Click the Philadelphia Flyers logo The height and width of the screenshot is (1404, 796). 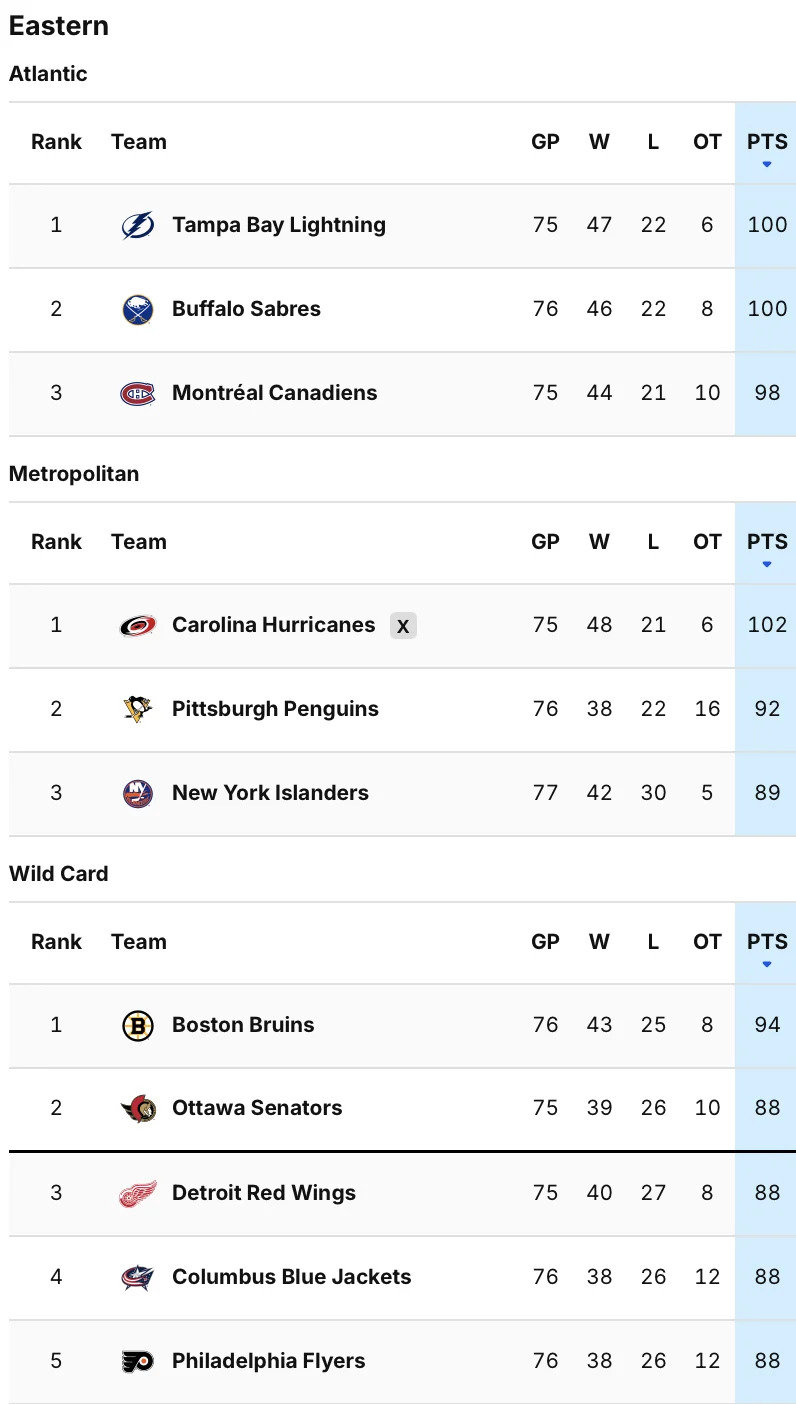(138, 1362)
